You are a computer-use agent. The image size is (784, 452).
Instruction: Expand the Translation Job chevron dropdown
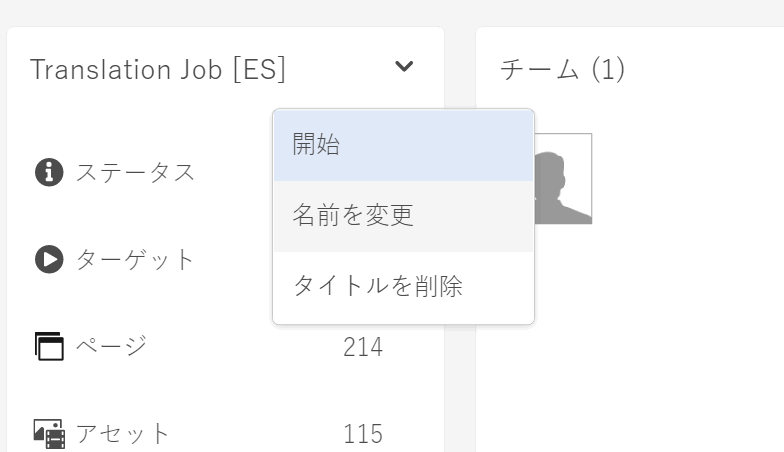[x=404, y=67]
